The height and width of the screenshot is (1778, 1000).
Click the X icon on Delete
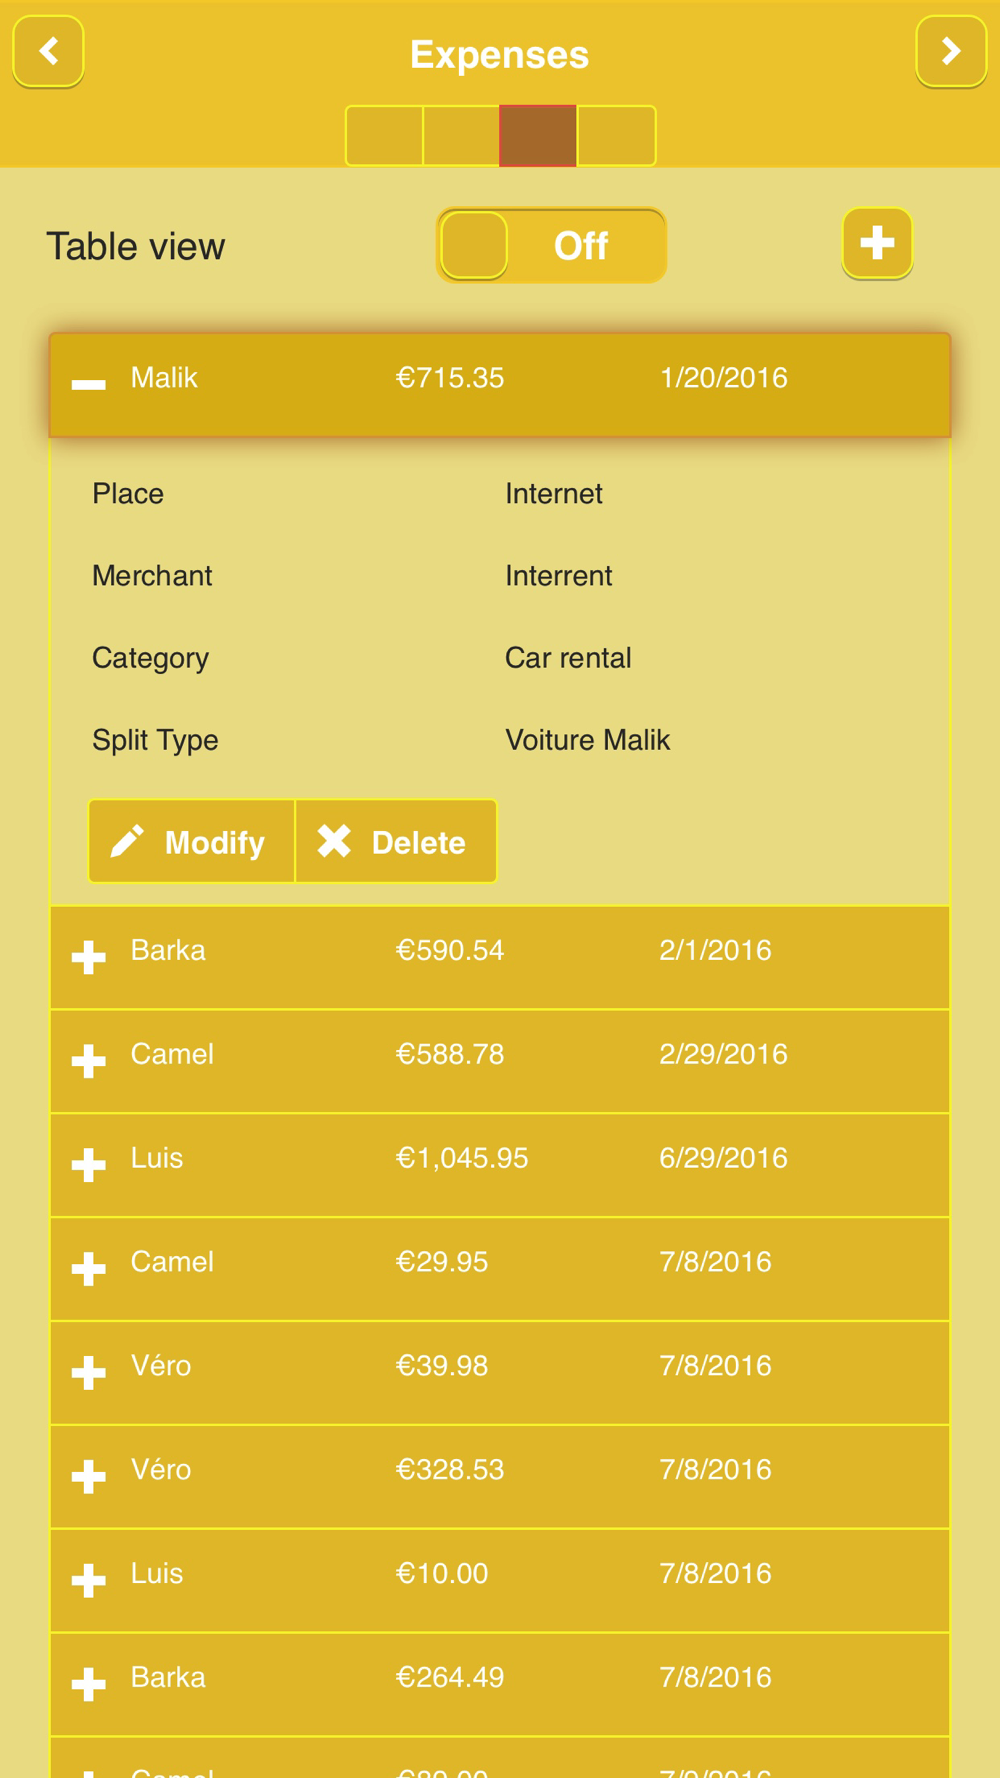[335, 842]
